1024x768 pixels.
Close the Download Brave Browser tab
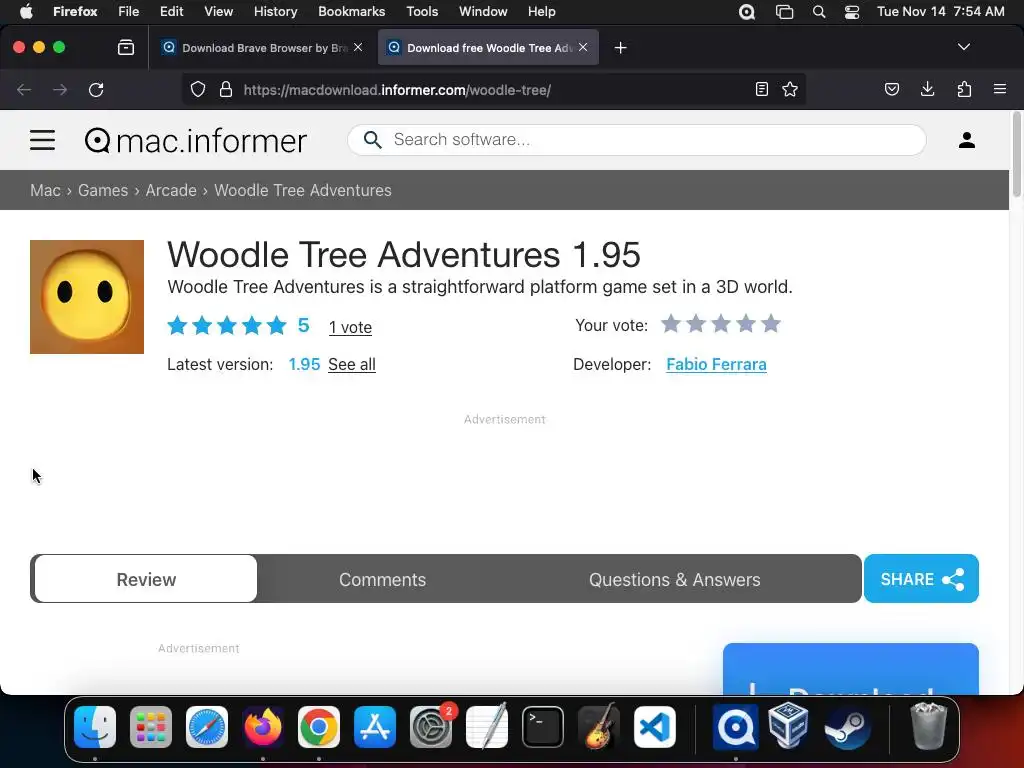[x=358, y=47]
